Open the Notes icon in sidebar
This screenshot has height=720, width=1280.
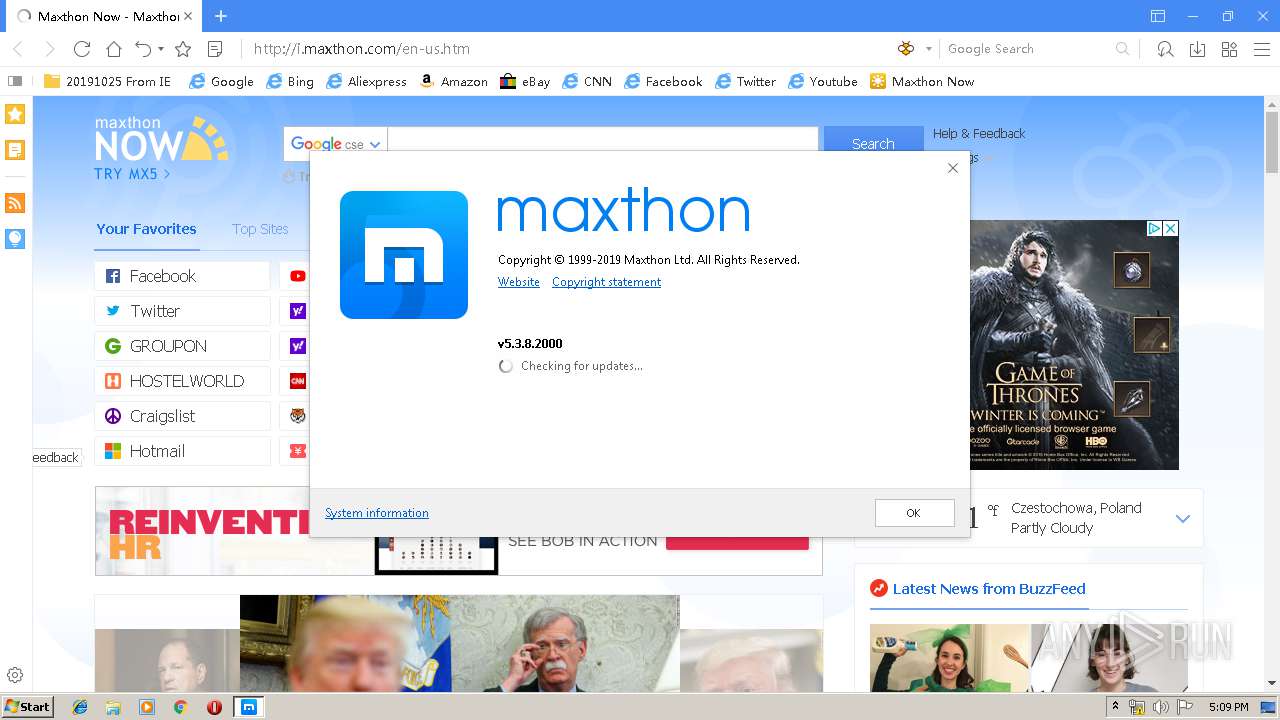15,150
